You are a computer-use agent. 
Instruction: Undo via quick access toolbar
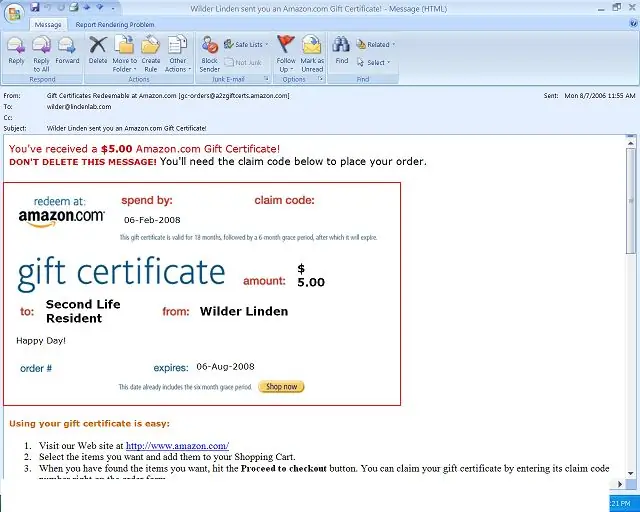click(x=48, y=7)
